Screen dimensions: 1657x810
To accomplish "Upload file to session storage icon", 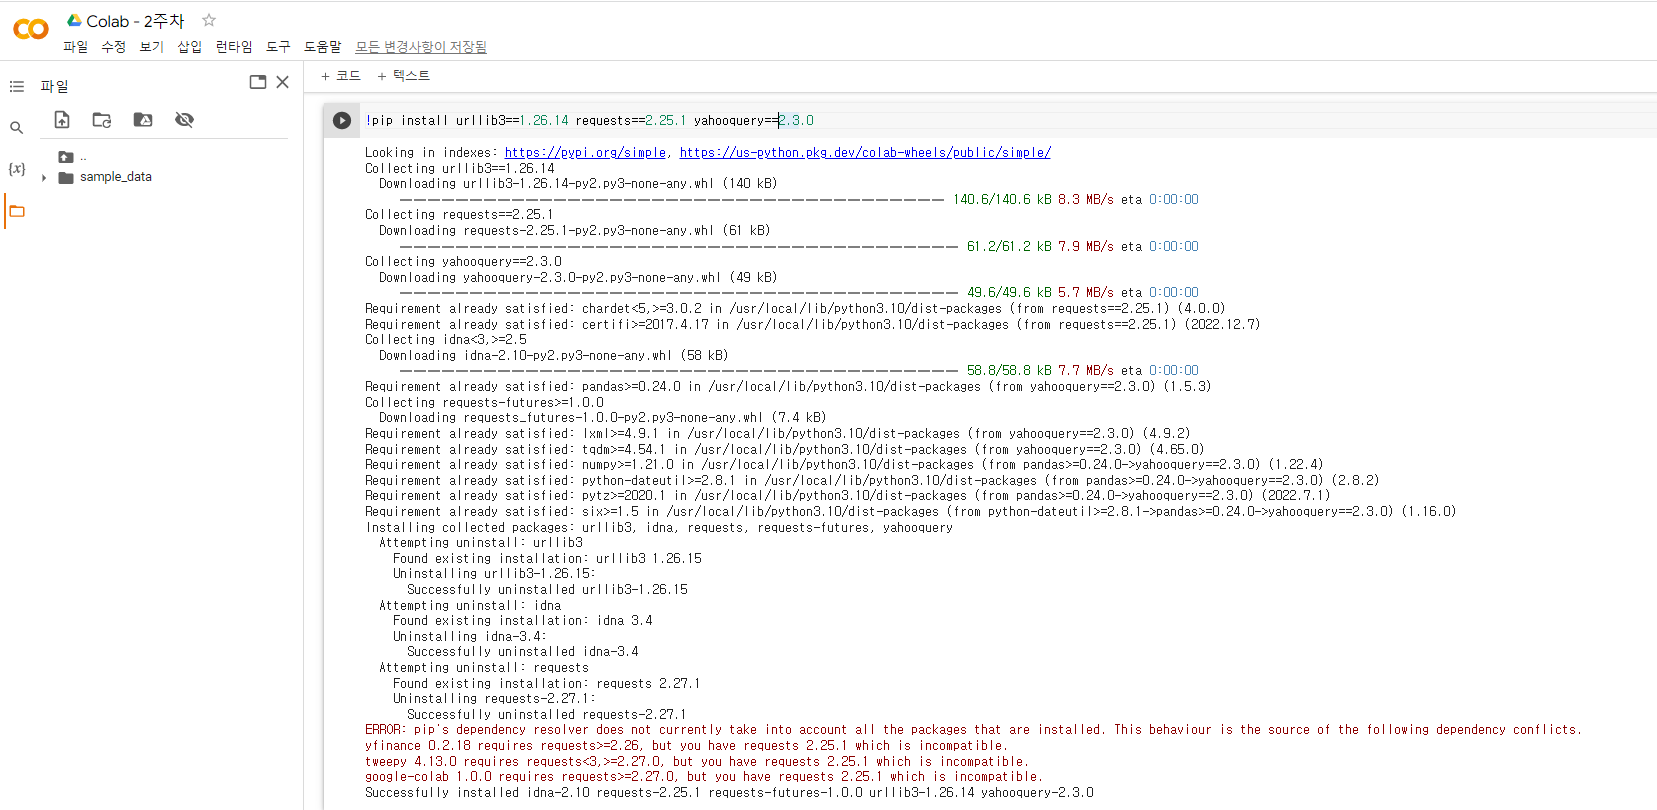I will pyautogui.click(x=62, y=120).
